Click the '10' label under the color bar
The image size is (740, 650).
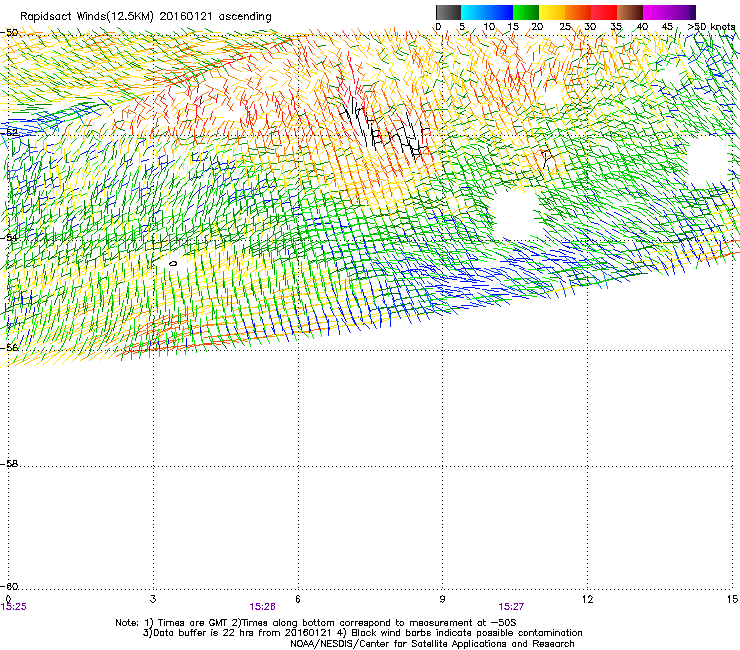pyautogui.click(x=489, y=27)
